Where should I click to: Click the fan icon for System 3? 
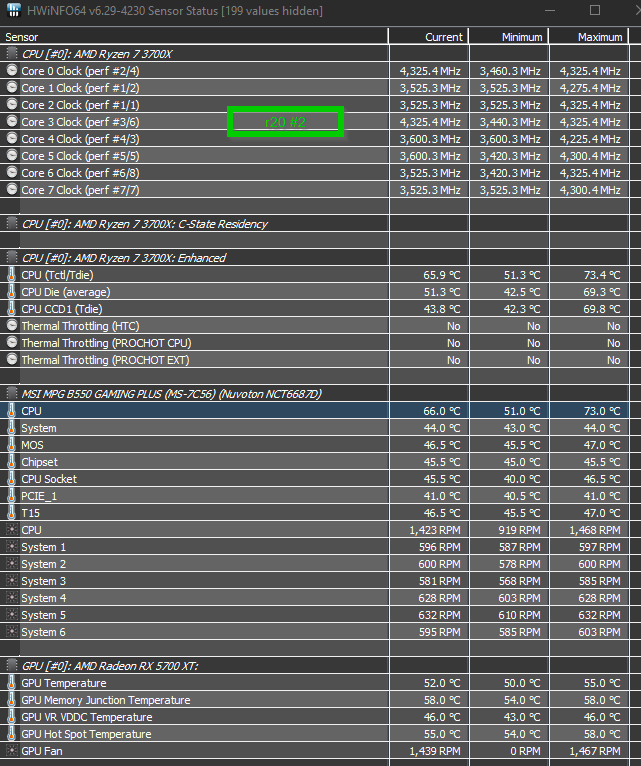click(12, 581)
